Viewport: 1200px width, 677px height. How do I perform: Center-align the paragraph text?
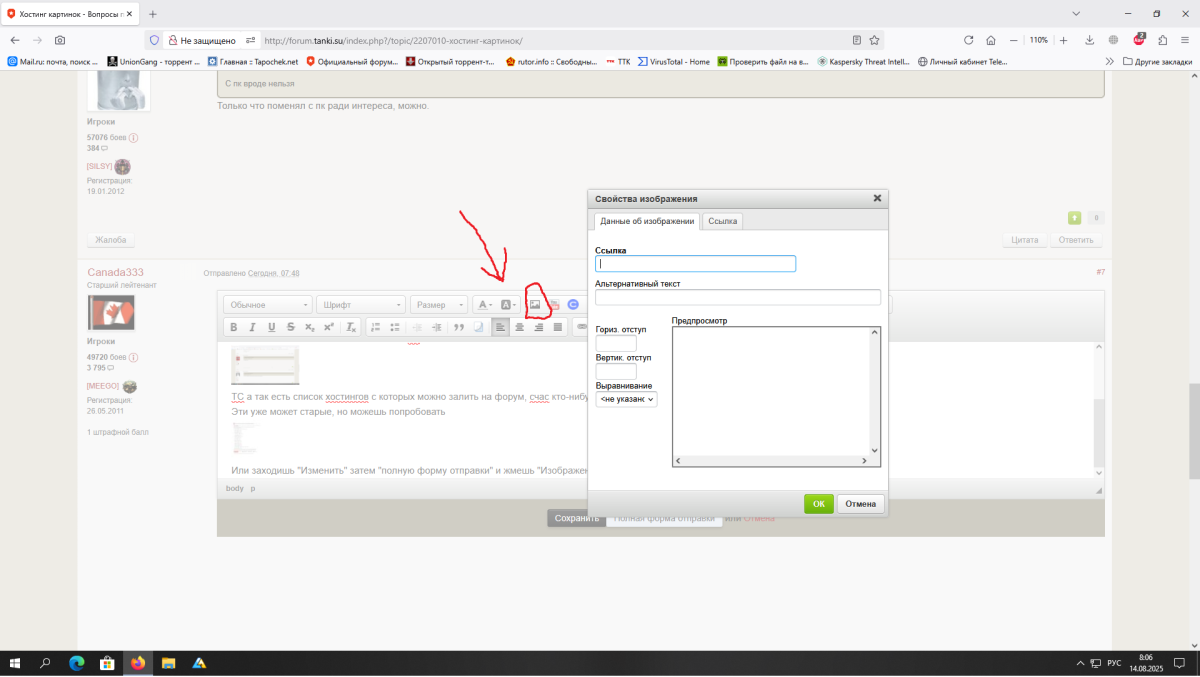click(x=520, y=327)
